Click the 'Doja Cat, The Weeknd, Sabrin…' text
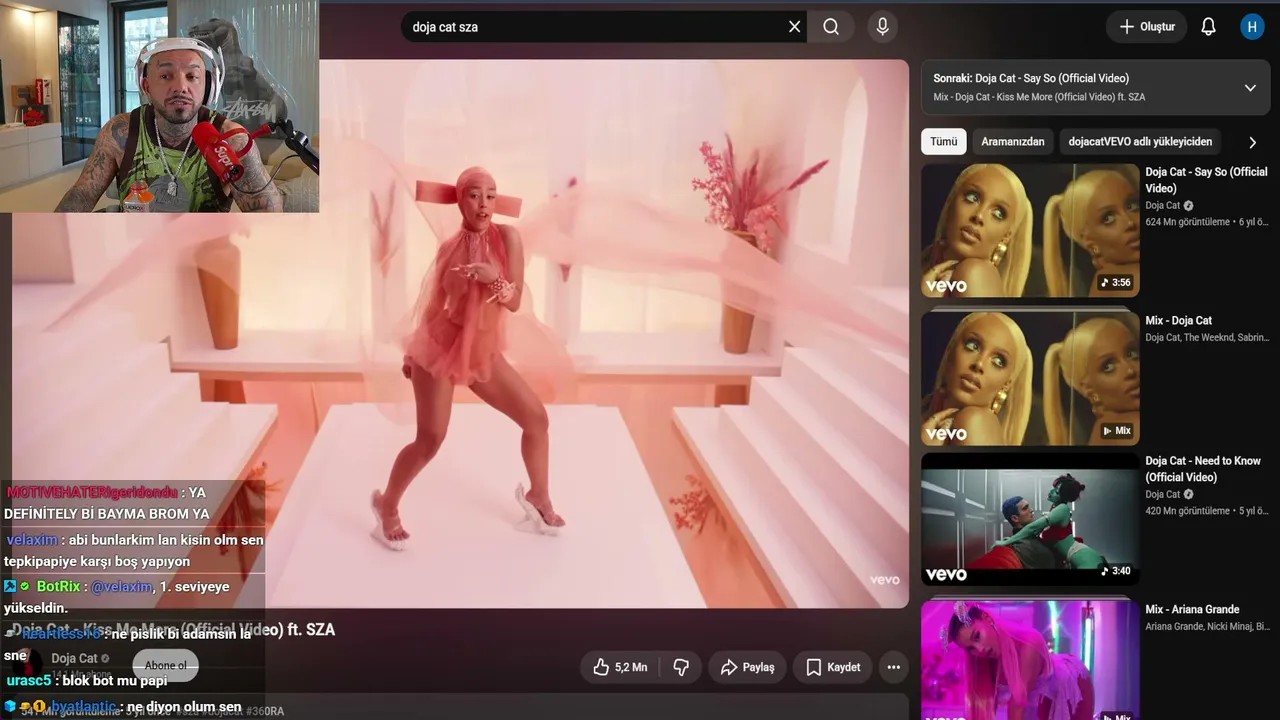The width and height of the screenshot is (1280, 720). [1207, 338]
